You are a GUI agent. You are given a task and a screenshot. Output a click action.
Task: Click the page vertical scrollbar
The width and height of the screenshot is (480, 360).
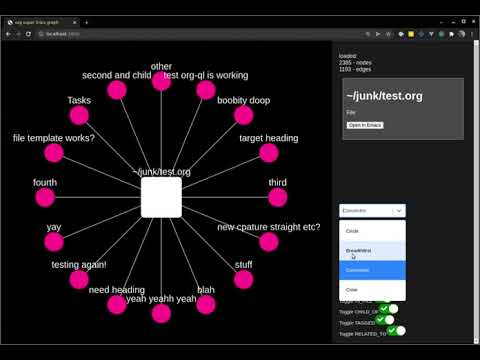[x=476, y=192]
